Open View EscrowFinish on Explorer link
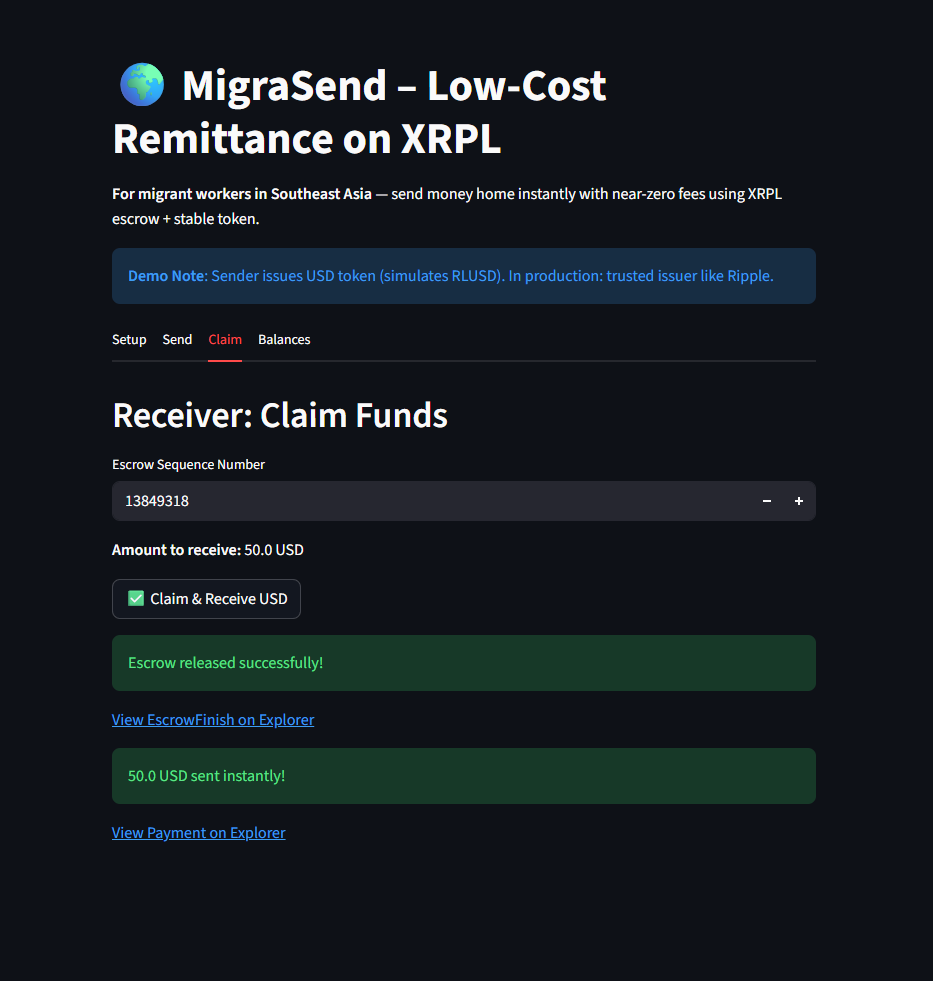 (213, 720)
